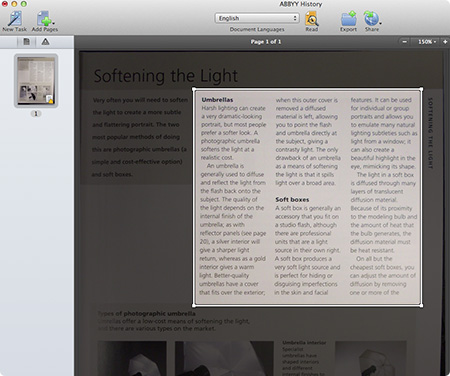Screen dimensions: 450x376
Task: Click the 'Softening the Light' heading
Action: [166, 76]
